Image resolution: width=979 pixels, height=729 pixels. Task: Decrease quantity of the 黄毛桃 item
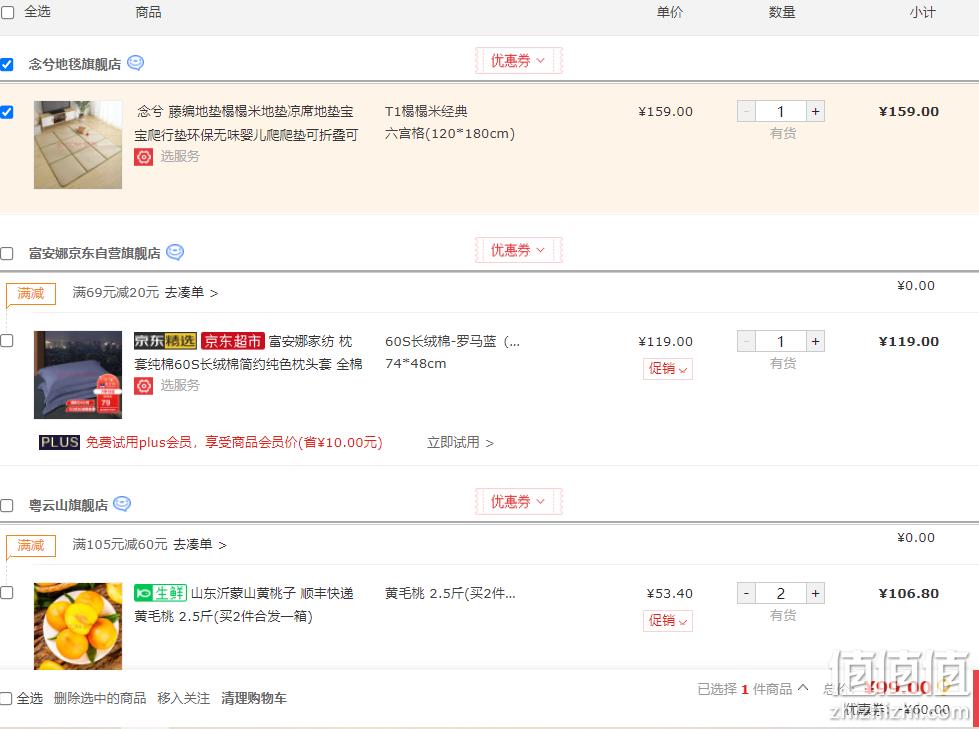click(747, 594)
